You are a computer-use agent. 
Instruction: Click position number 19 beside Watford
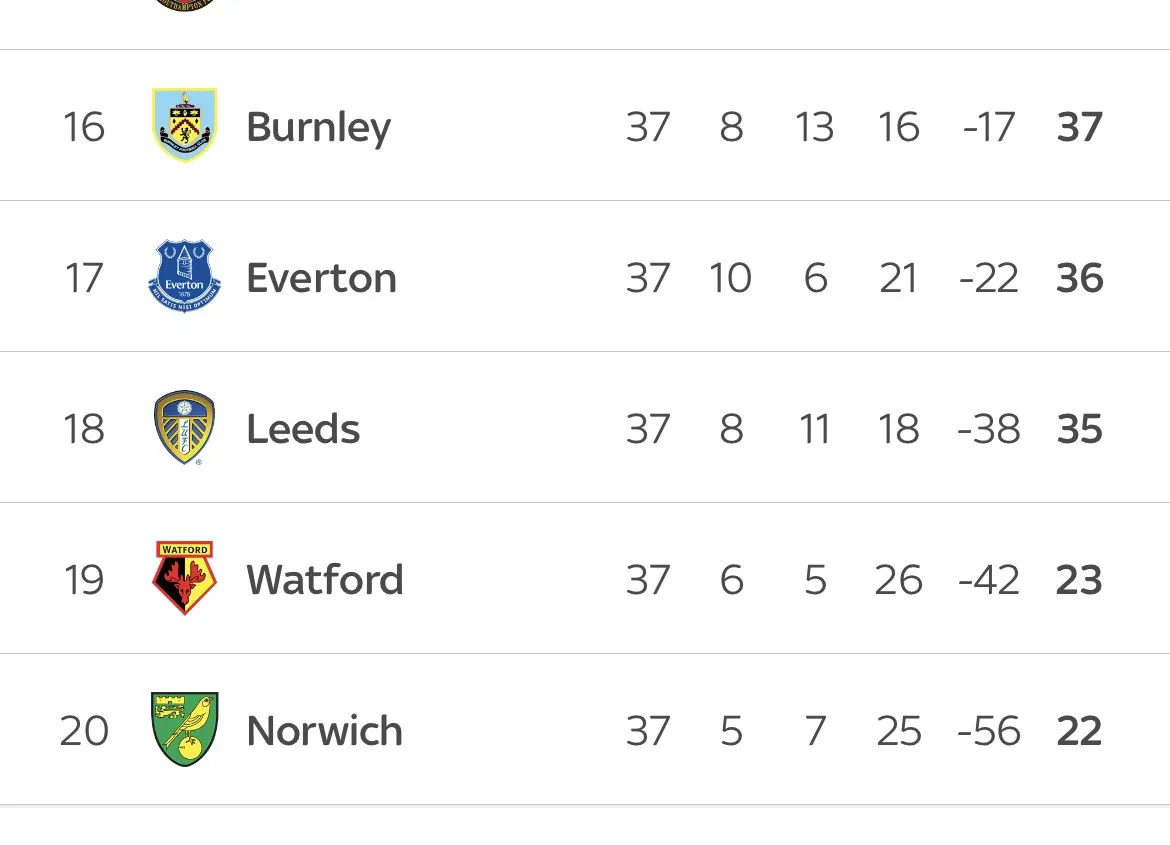(83, 580)
